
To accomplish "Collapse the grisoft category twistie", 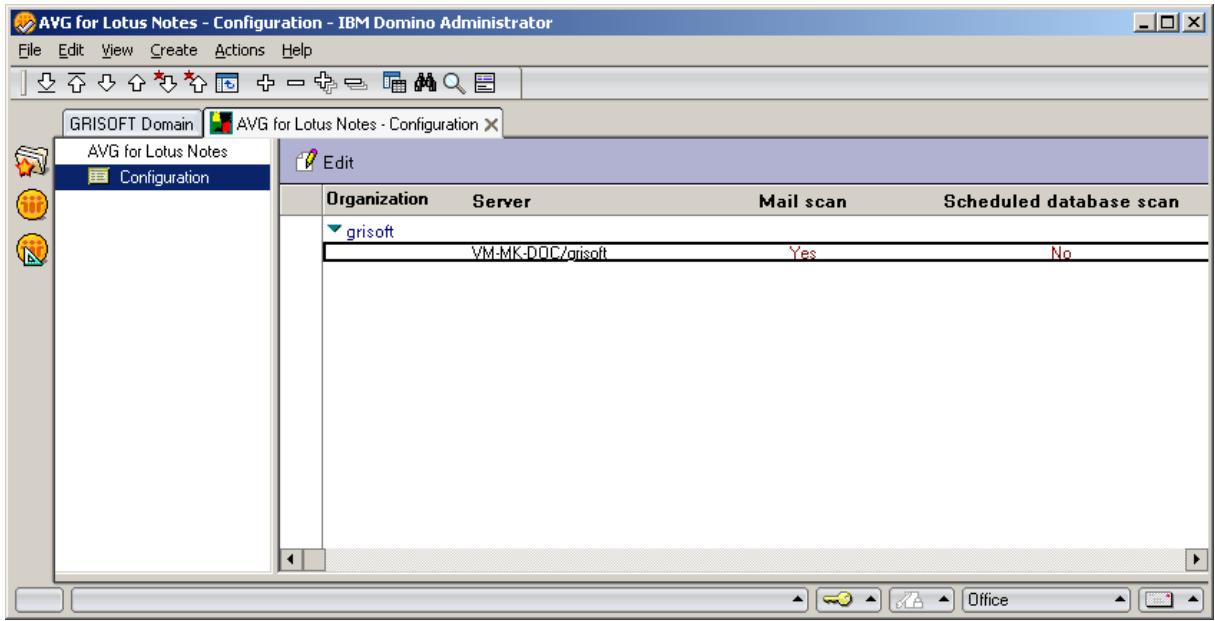I will coord(335,230).
